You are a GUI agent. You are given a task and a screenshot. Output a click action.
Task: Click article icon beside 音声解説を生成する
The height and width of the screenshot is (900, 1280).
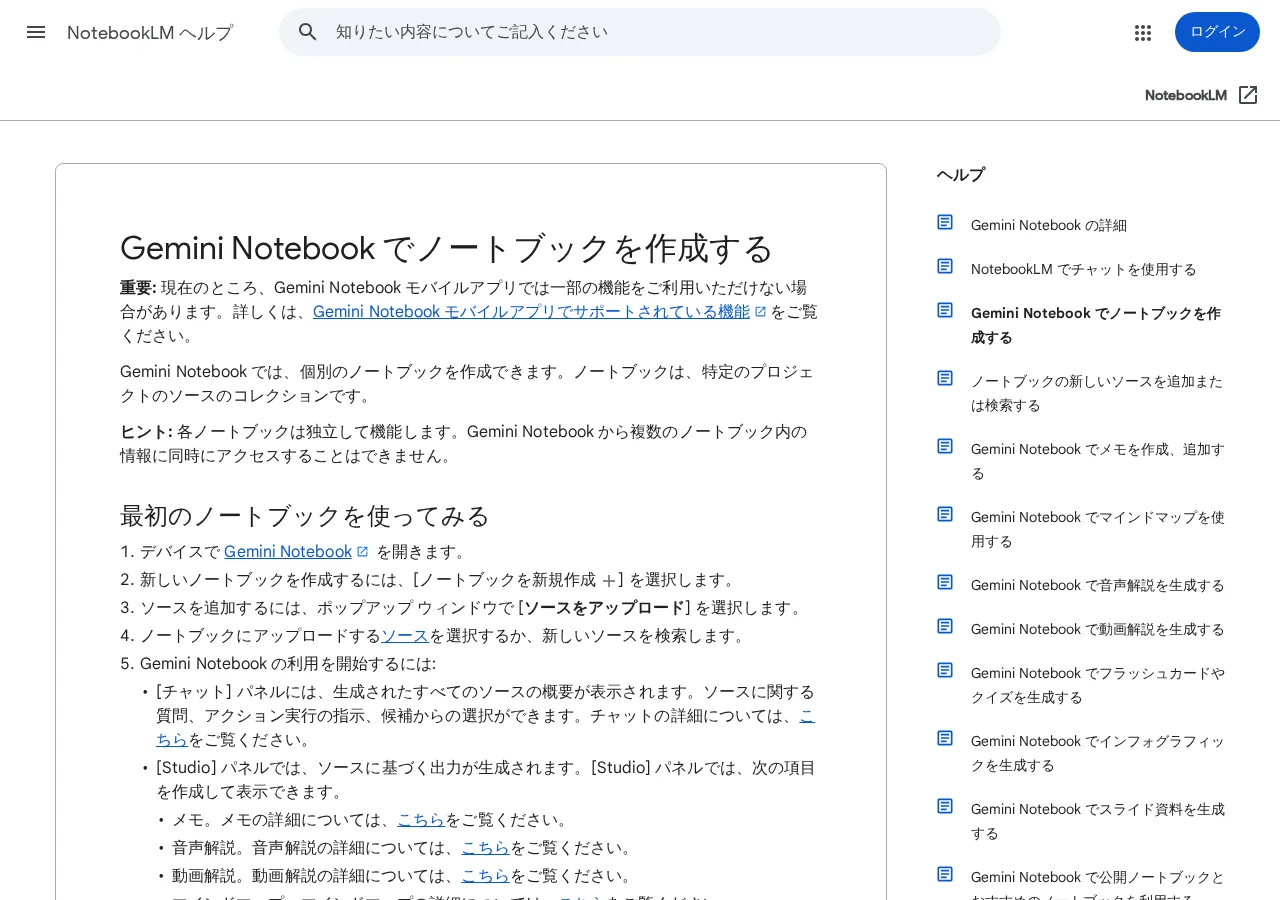945,582
